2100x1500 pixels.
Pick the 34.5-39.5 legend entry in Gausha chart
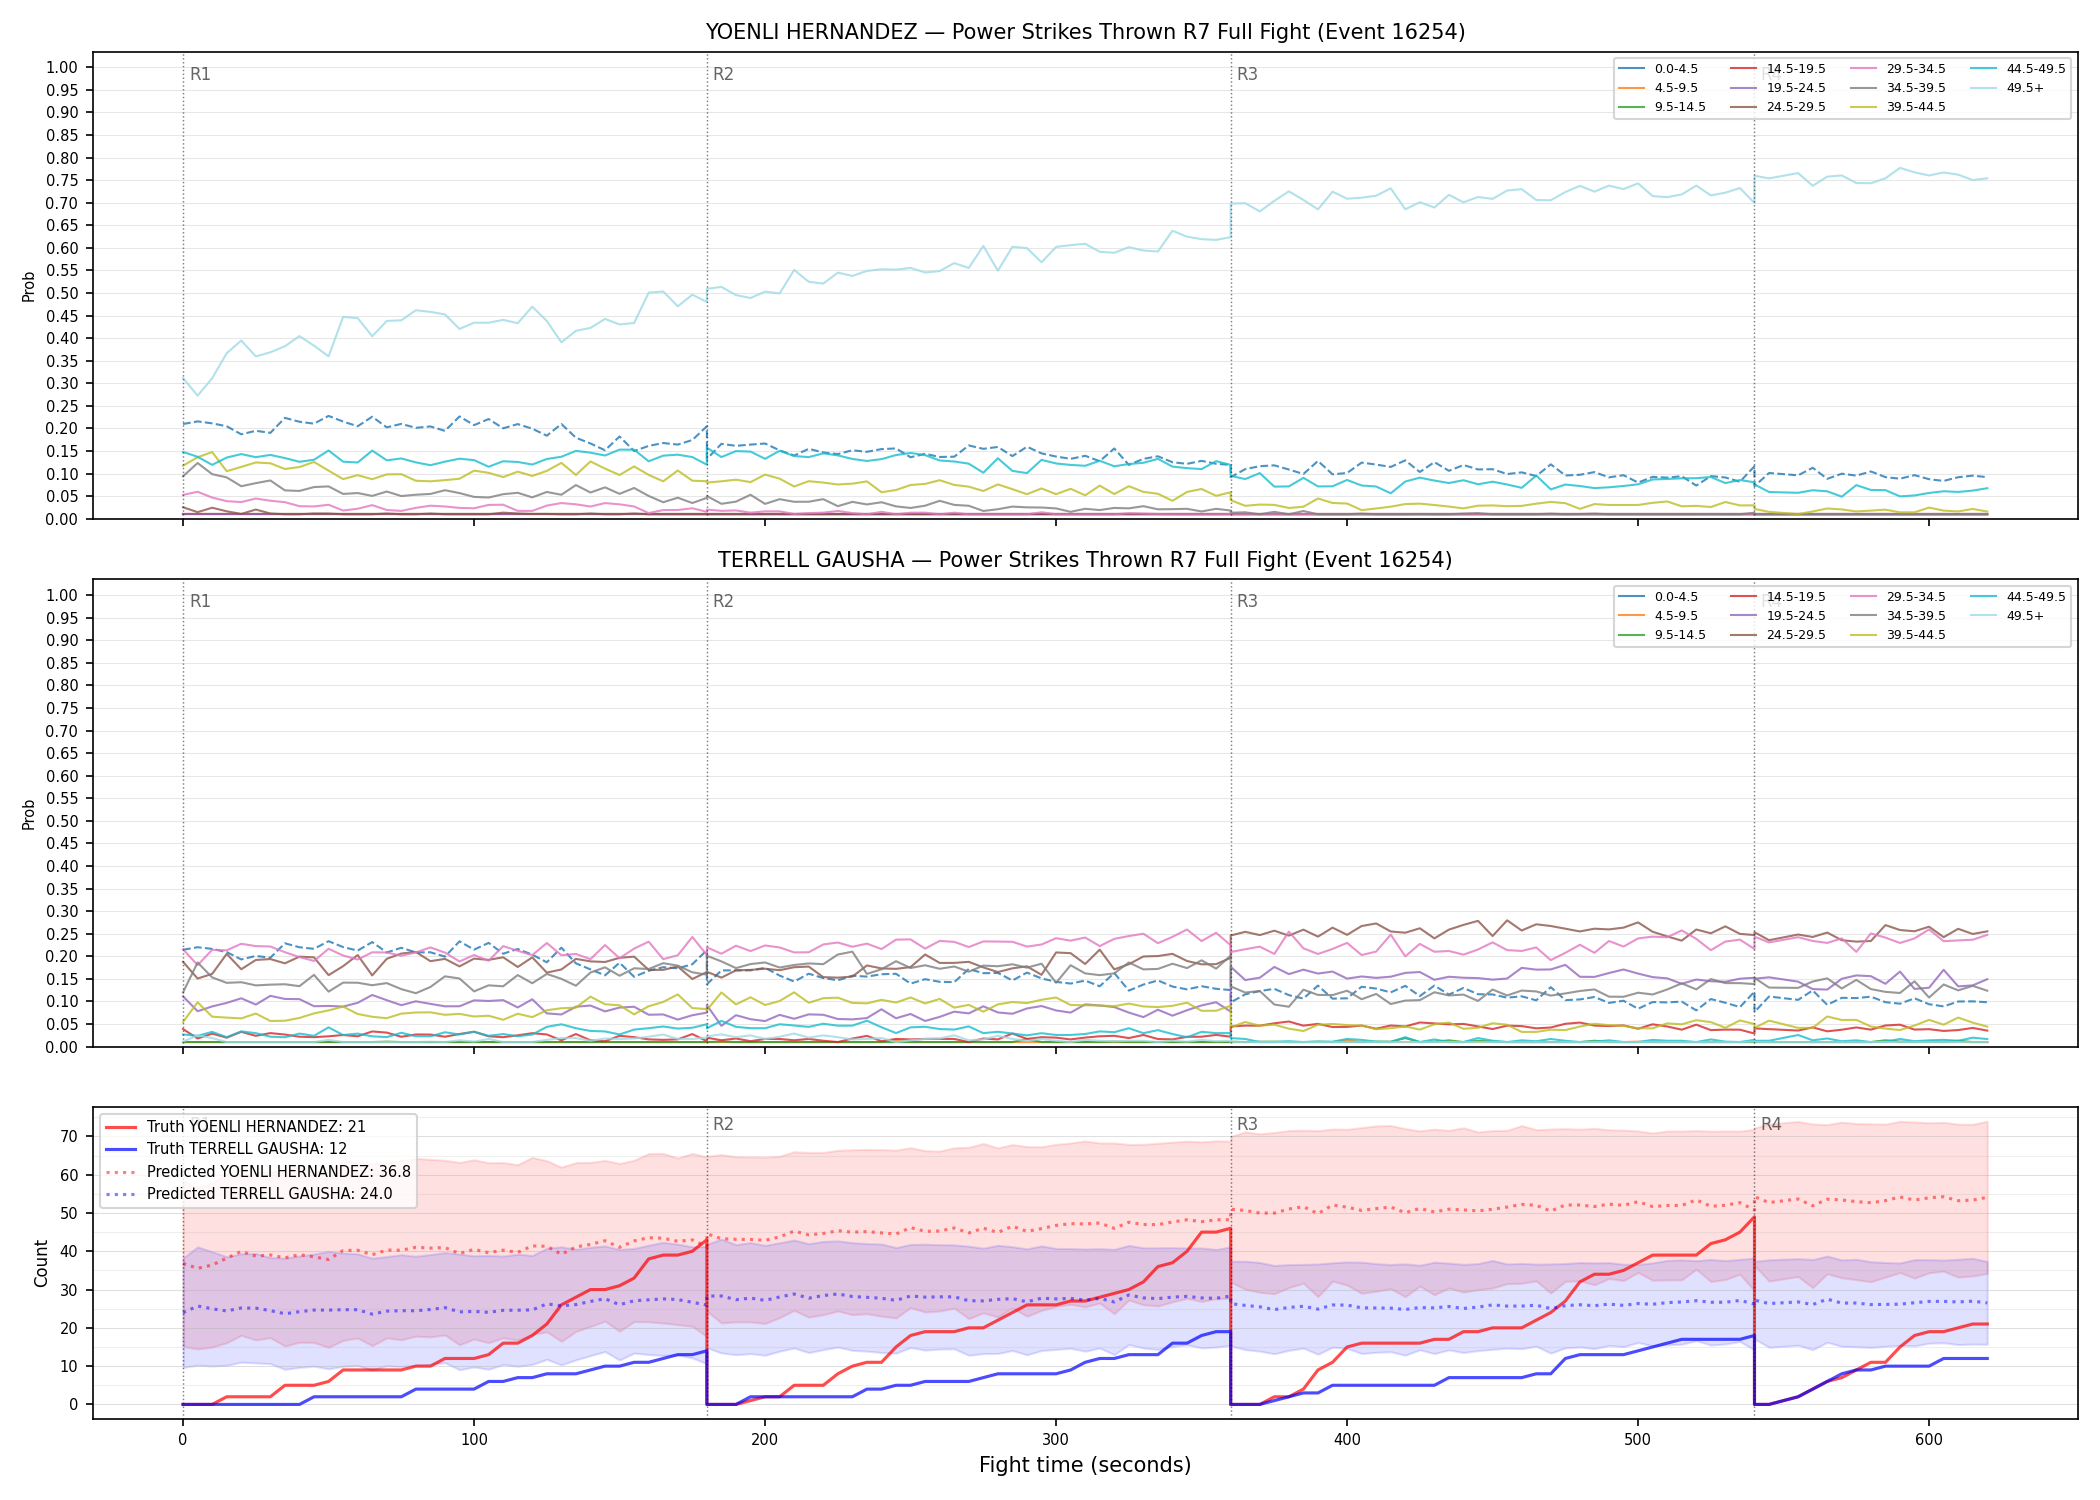click(1899, 616)
